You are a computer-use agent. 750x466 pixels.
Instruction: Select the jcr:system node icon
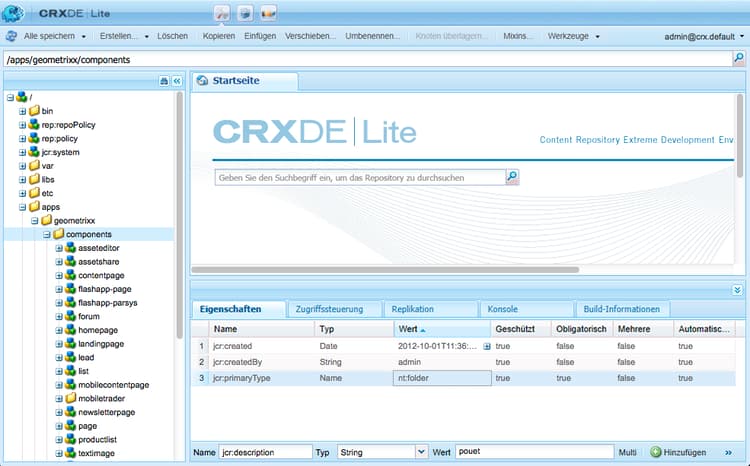(x=33, y=152)
